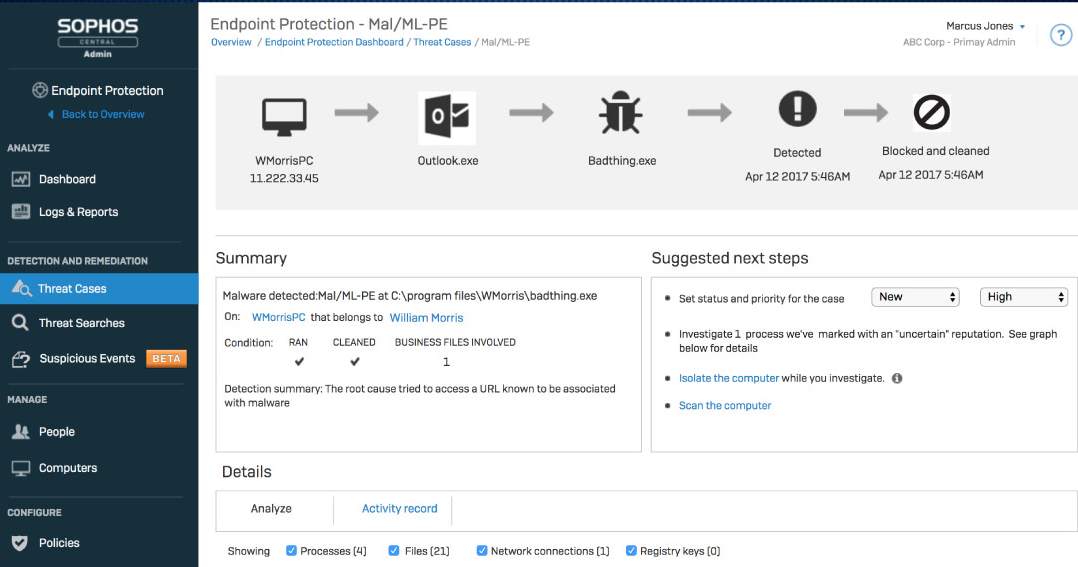This screenshot has width=1078, height=567.
Task: Open Dashboard from the sidebar
Action: point(67,179)
